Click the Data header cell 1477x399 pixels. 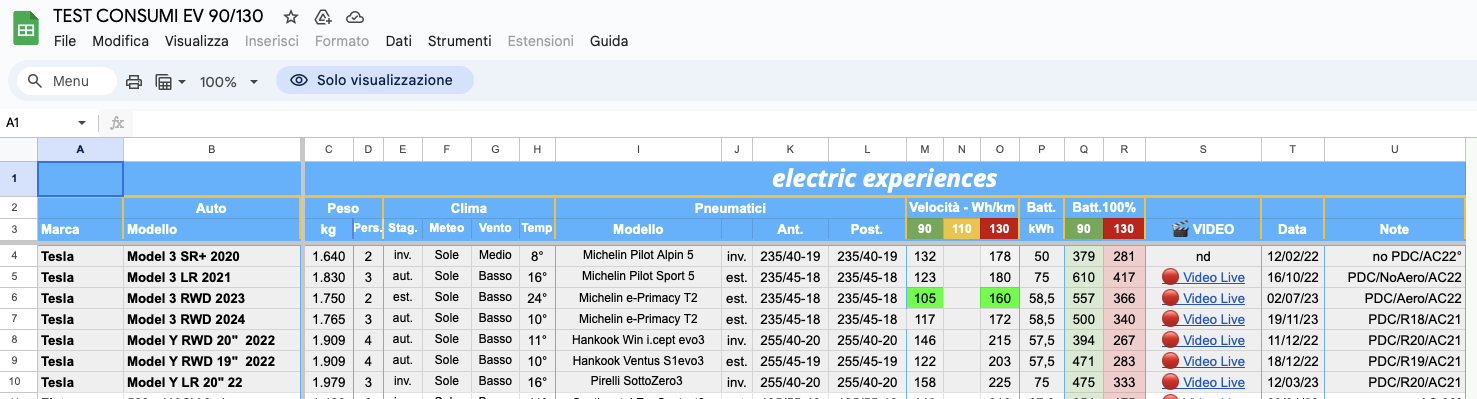tap(1292, 229)
